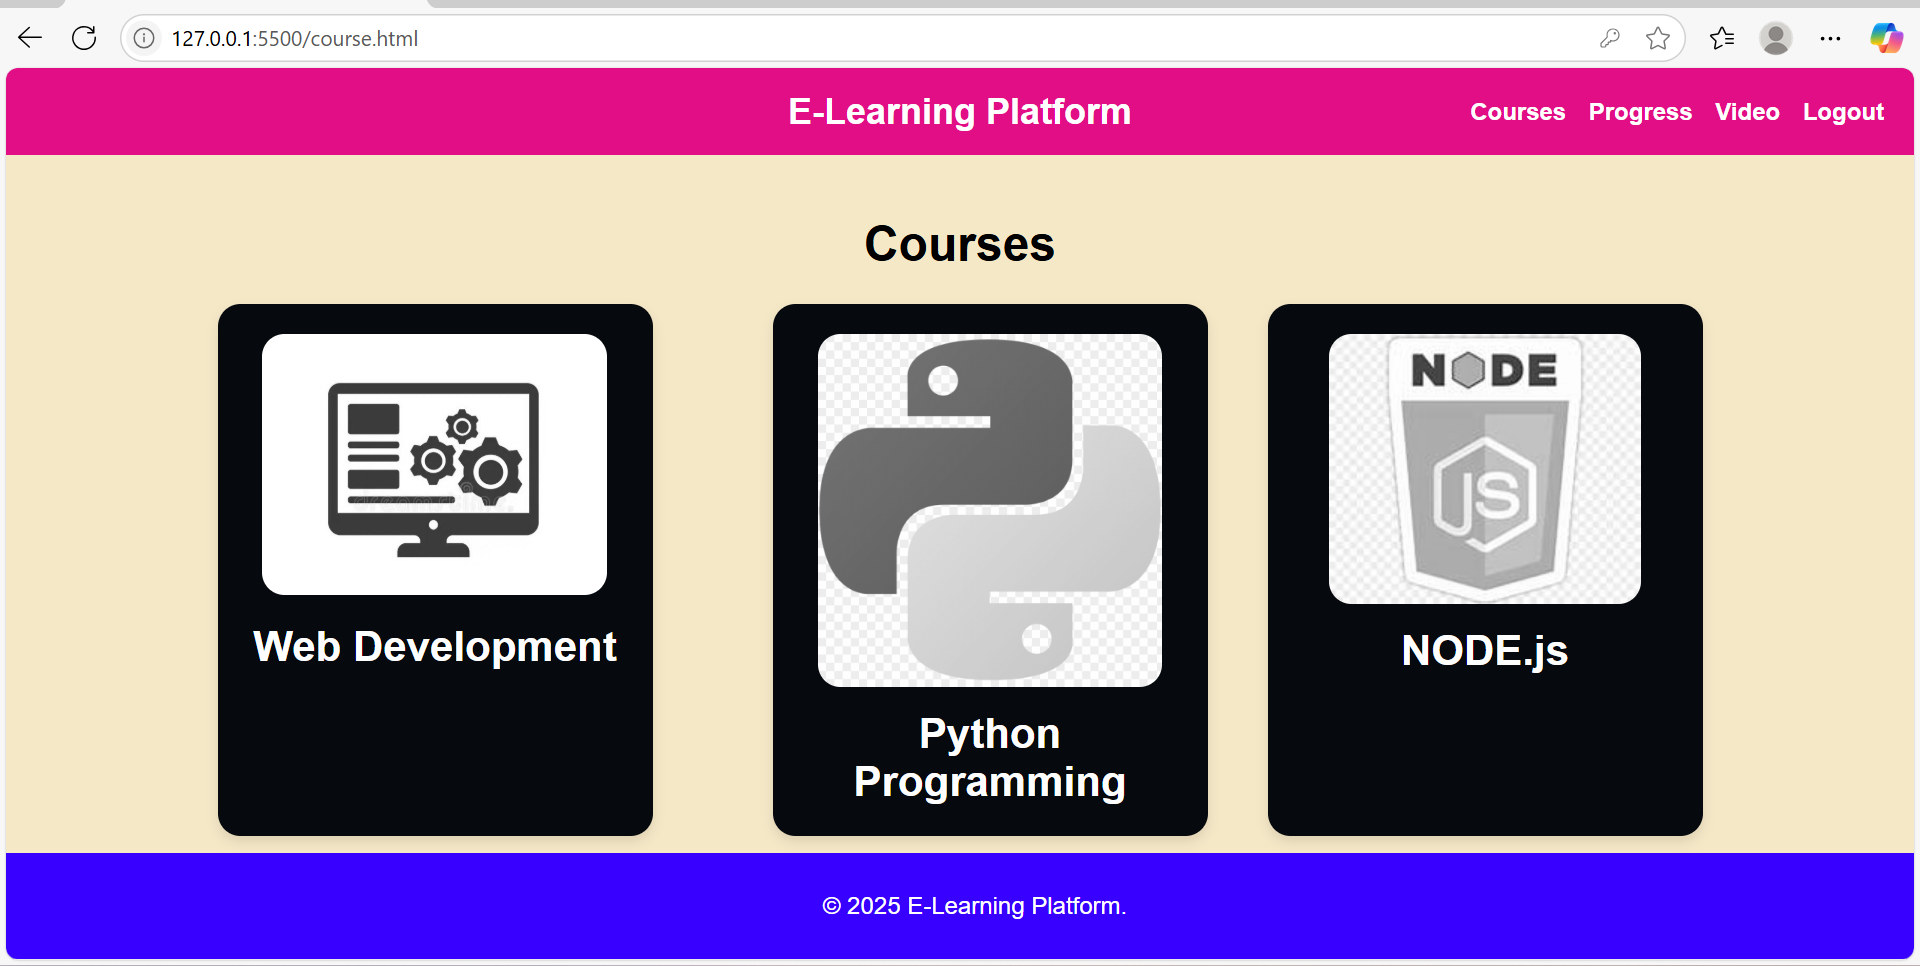
Task: Click the Logout link
Action: click(1843, 112)
